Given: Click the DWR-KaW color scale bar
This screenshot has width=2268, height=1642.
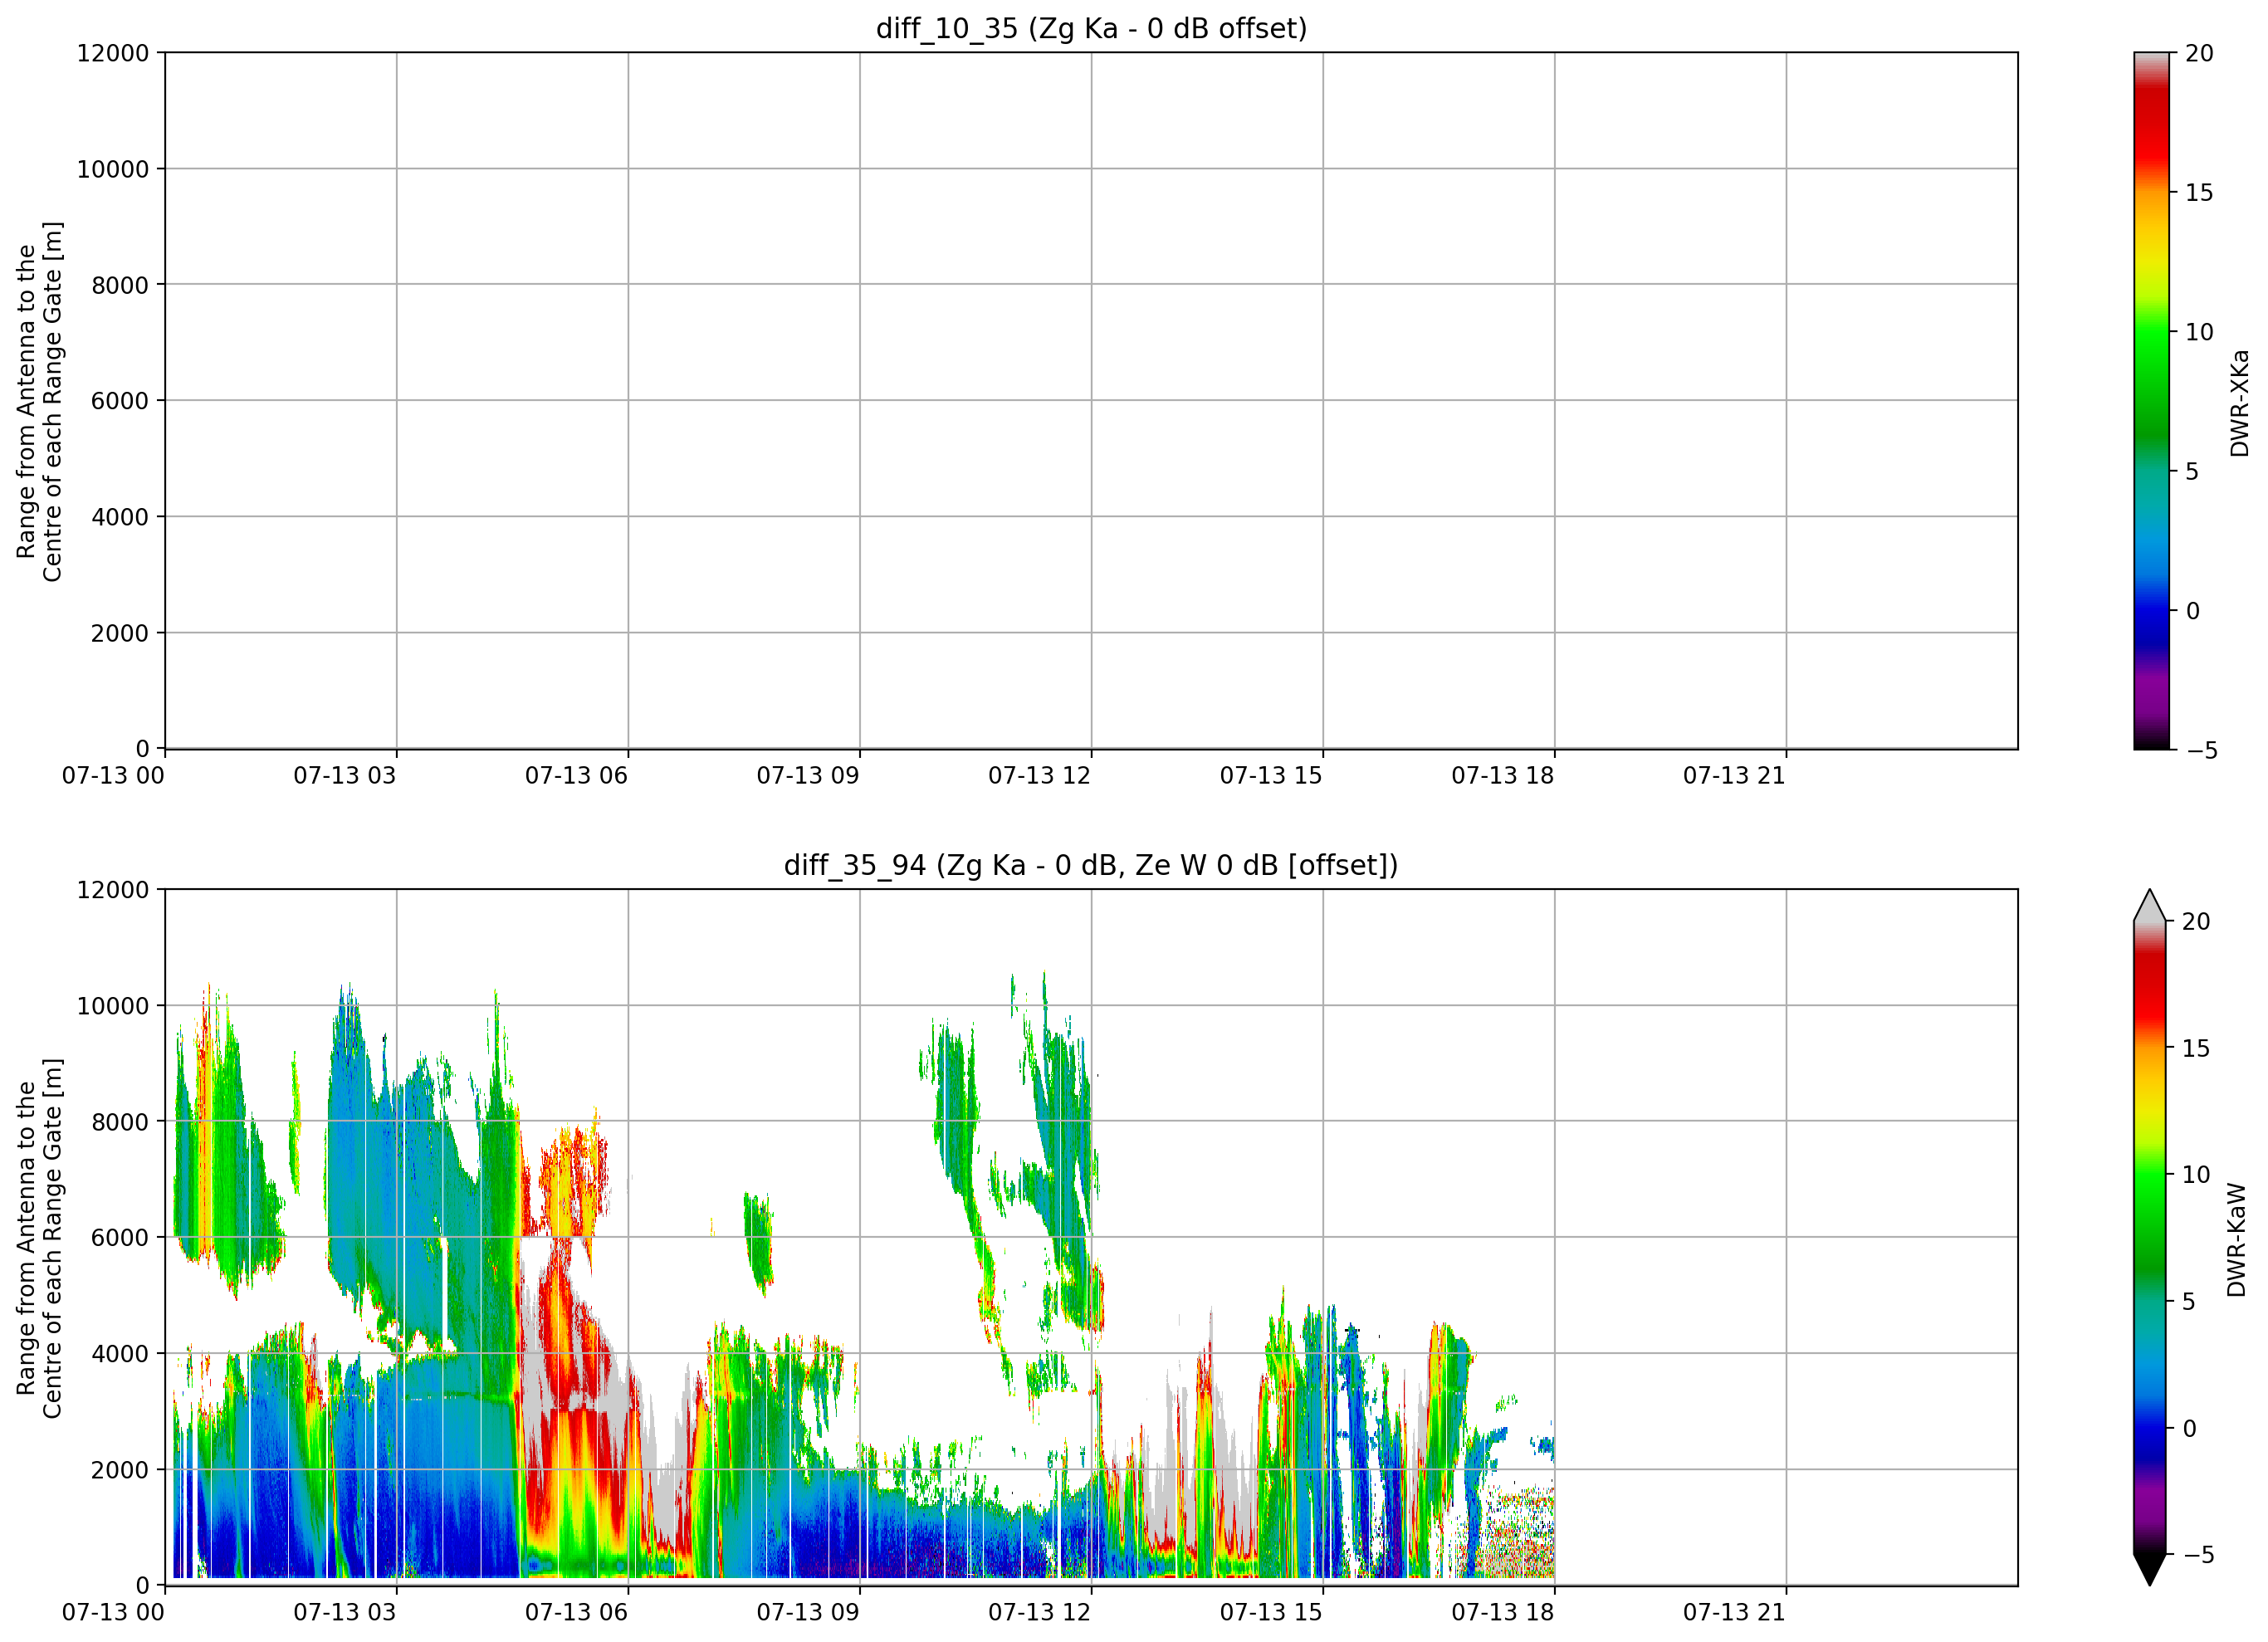Looking at the screenshot, I should [x=2150, y=1237].
